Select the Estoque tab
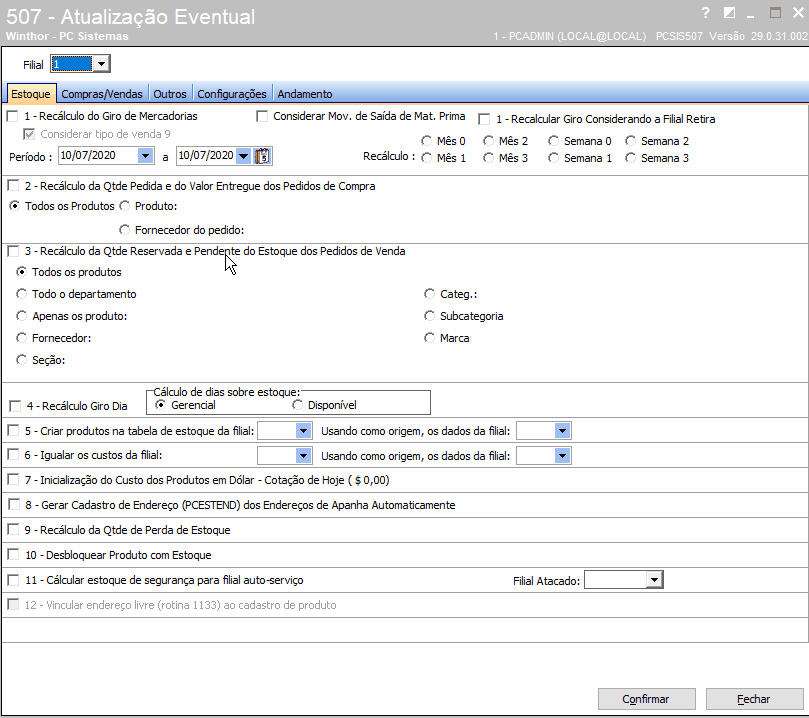 31,94
